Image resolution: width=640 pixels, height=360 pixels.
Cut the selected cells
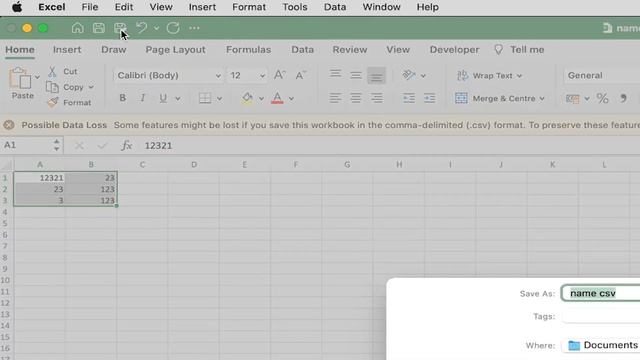(x=63, y=71)
